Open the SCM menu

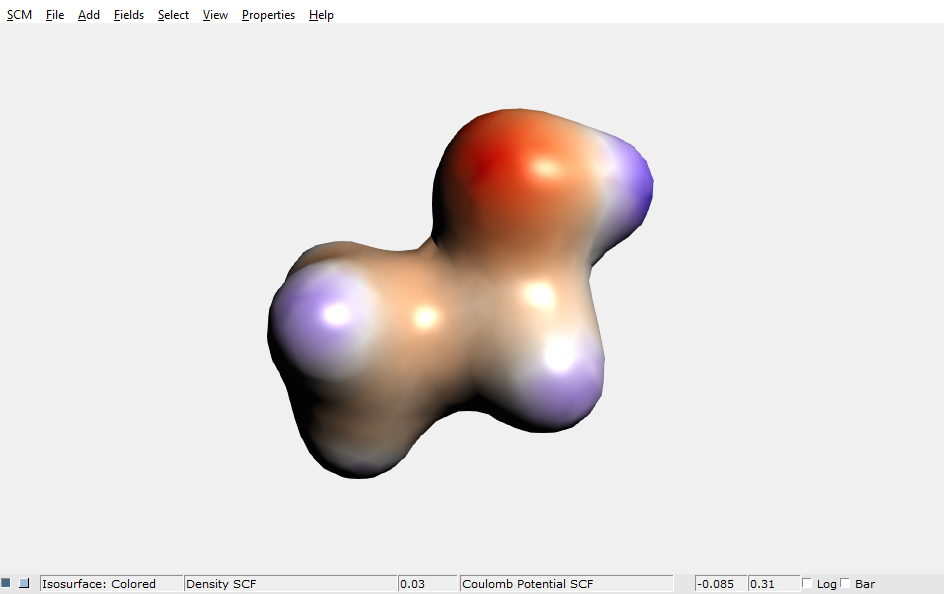19,14
